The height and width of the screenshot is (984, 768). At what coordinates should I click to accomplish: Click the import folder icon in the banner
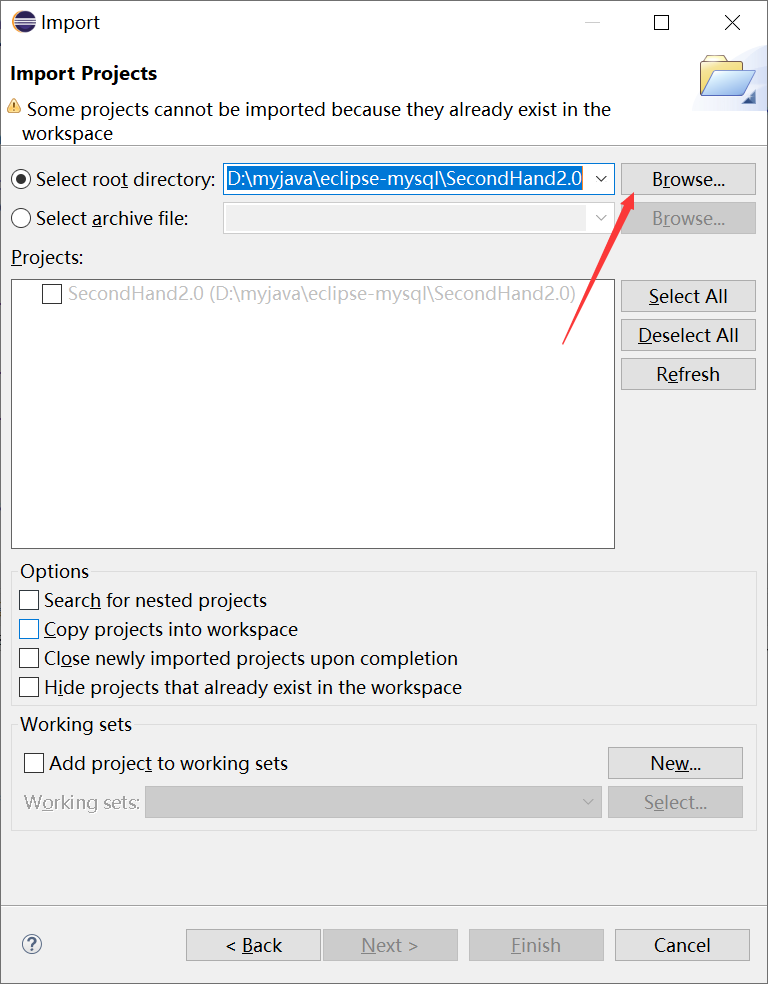point(728,78)
